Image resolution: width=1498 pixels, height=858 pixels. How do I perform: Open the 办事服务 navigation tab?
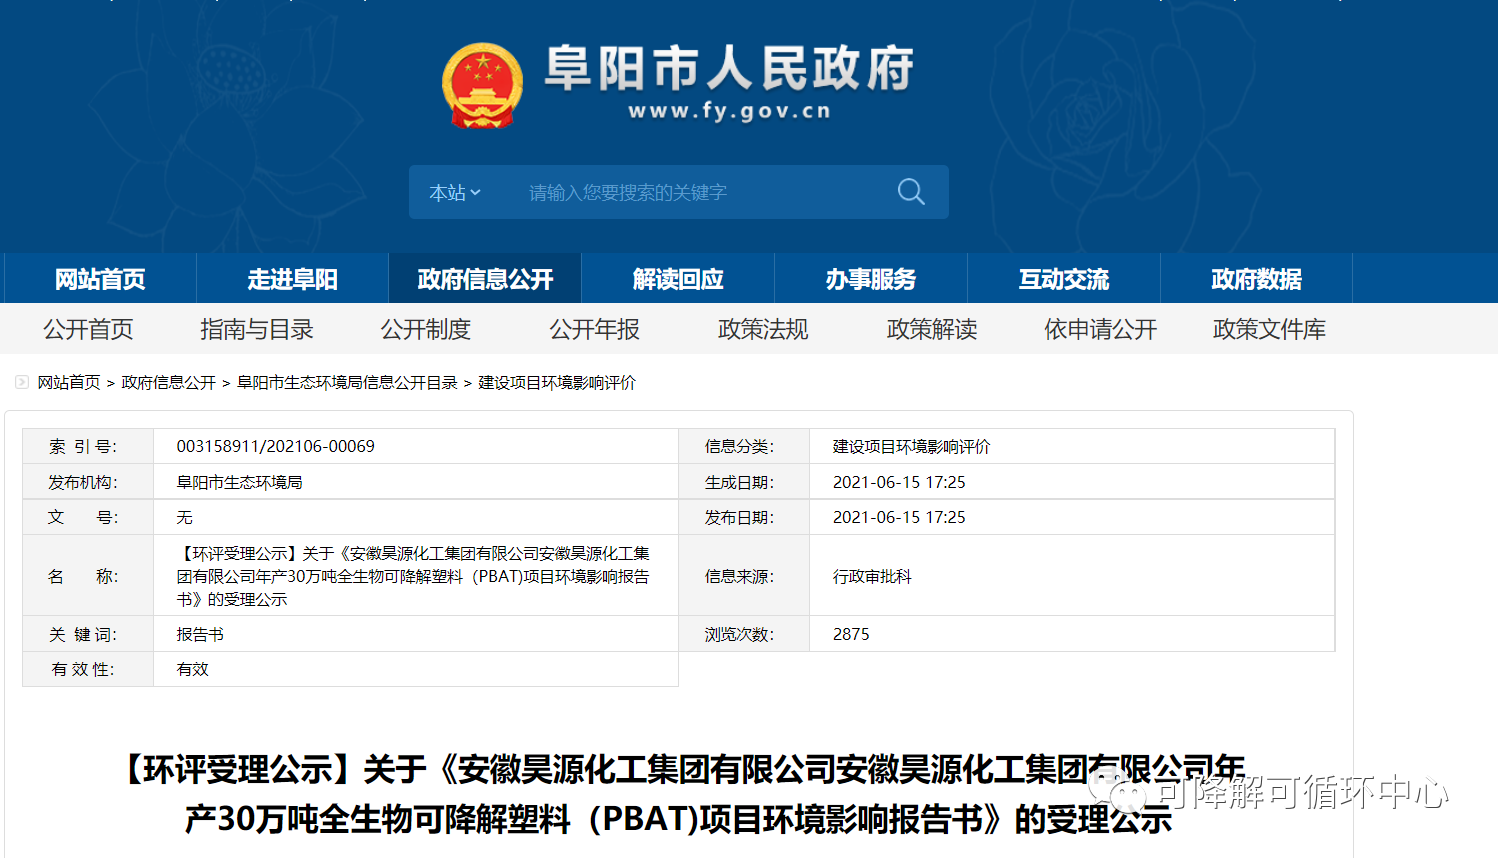coord(871,278)
